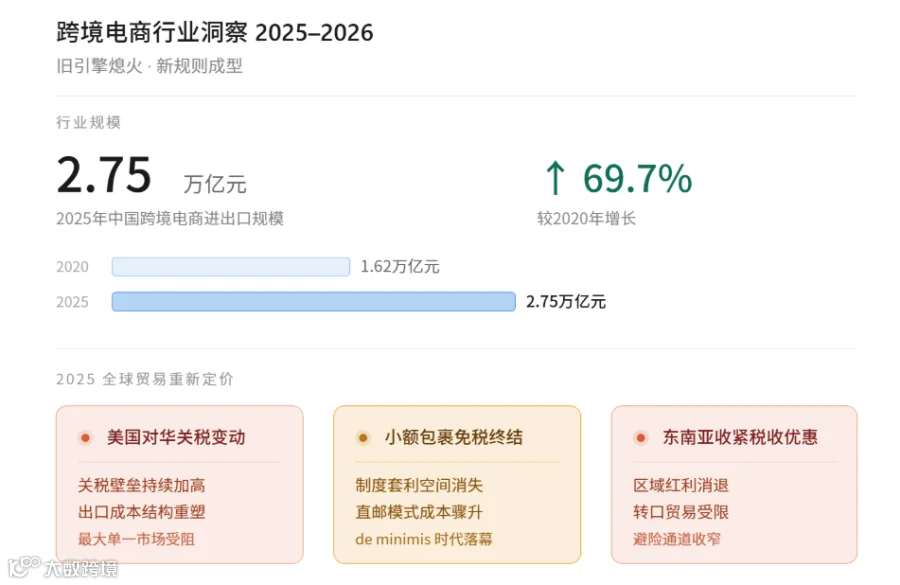This screenshot has width=900, height=585.
Task: Click the title 跨境电商行业洞察 2025–2026
Action: [215, 33]
